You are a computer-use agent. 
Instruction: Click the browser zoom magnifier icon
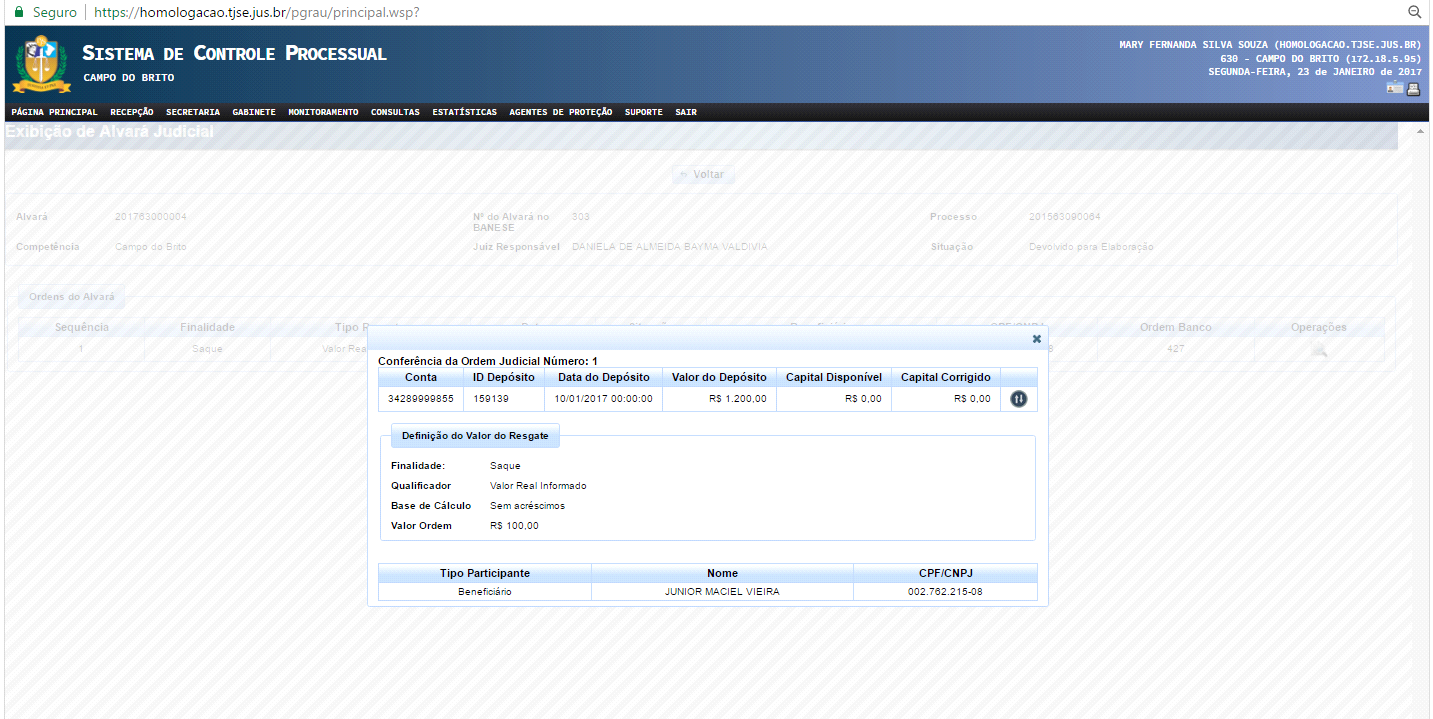click(1414, 12)
